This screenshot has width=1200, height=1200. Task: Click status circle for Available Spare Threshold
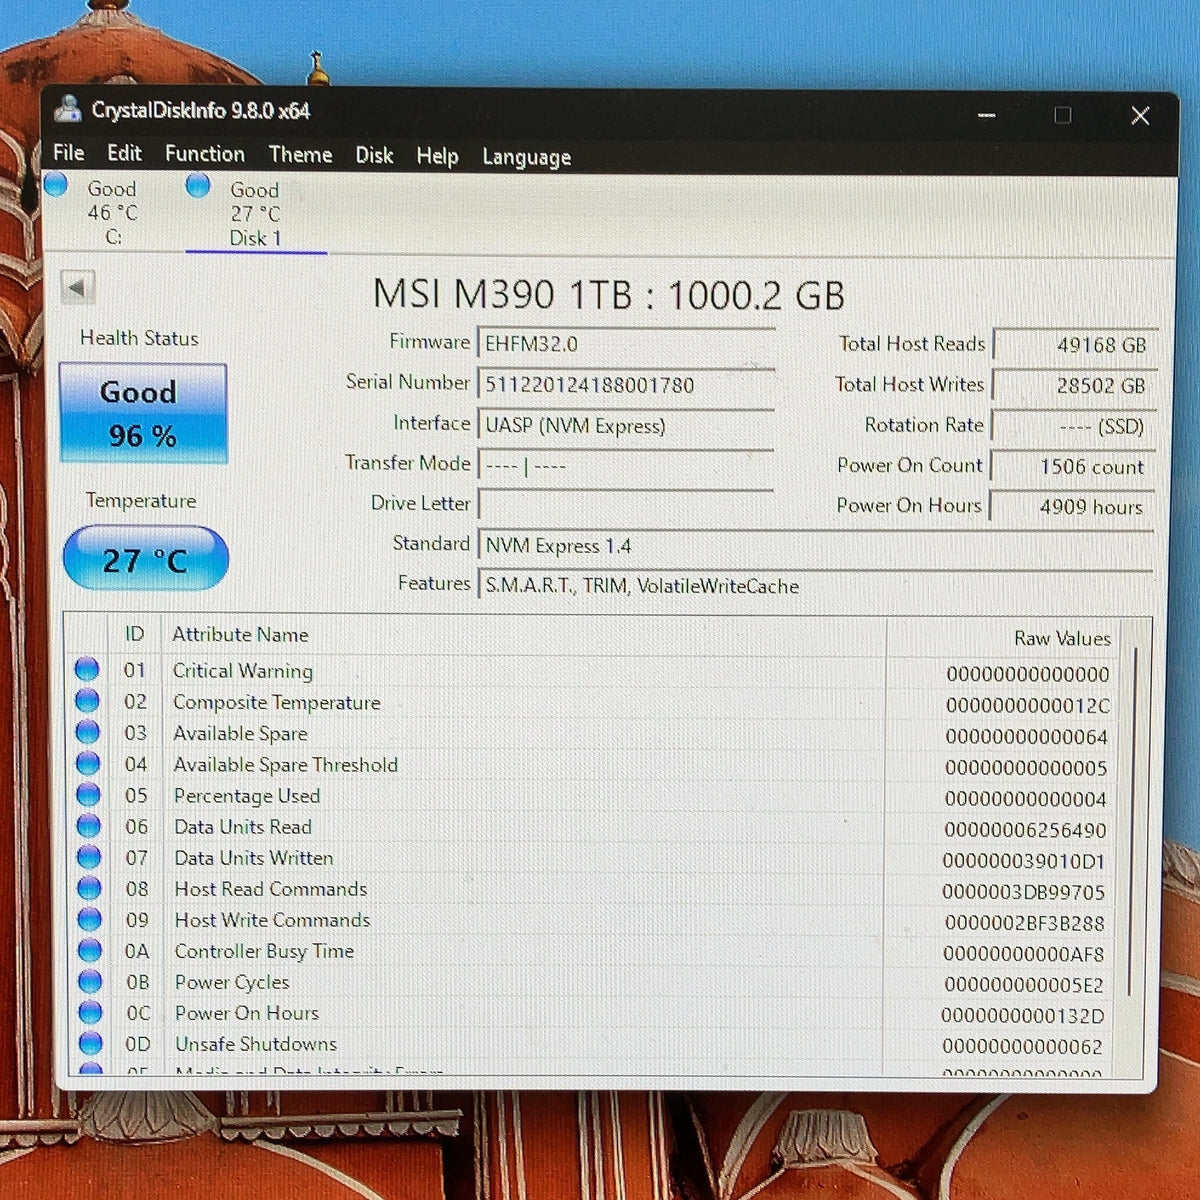coord(88,763)
